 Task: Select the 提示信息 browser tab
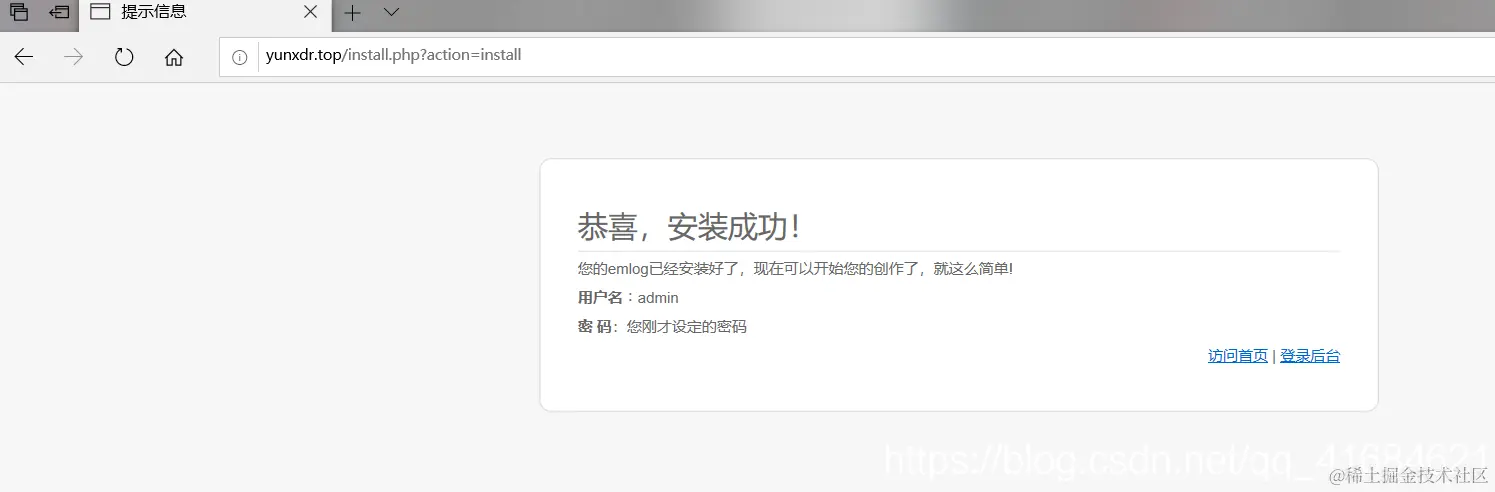pos(205,14)
